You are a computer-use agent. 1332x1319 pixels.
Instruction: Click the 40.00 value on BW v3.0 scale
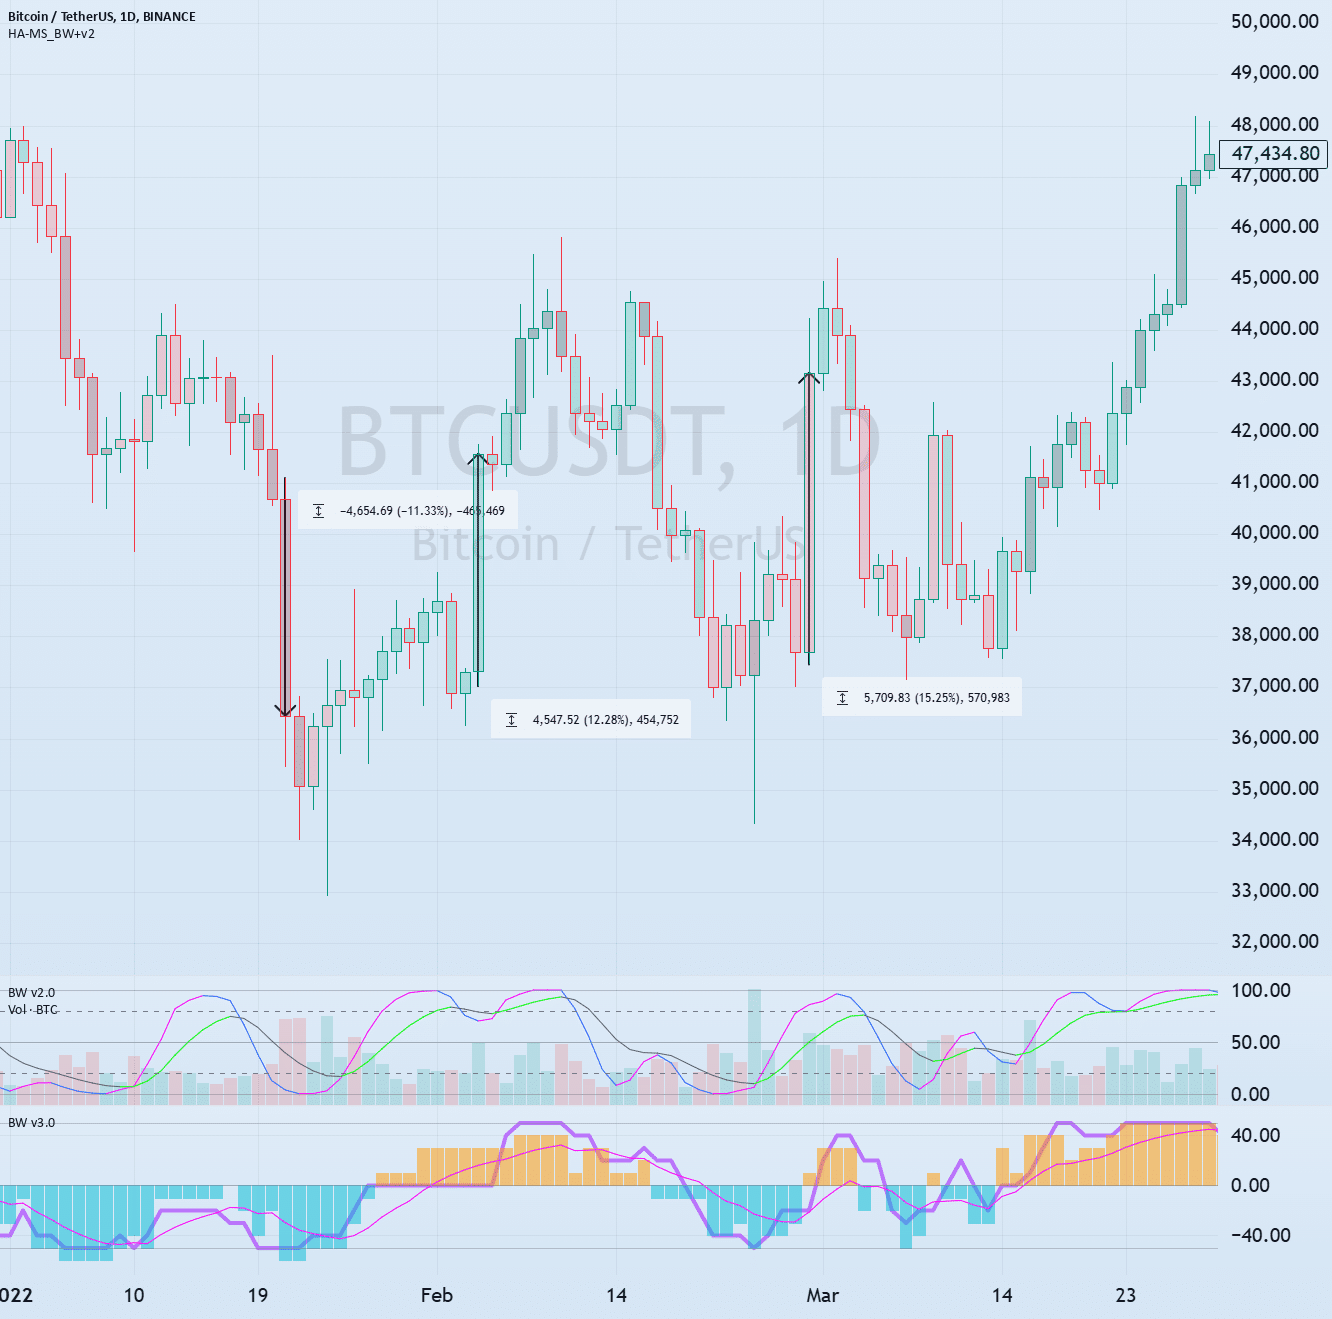click(1255, 1135)
